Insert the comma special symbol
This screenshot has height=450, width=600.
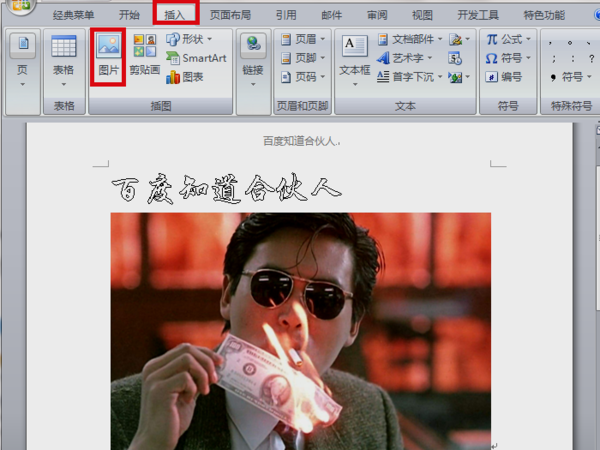[x=550, y=42]
